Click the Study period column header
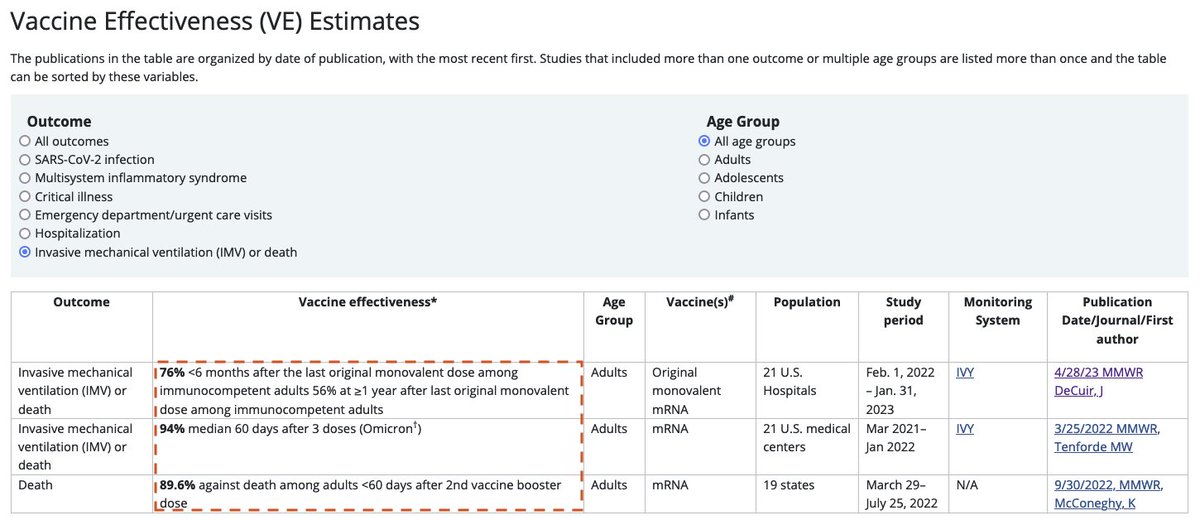Viewport: 1200px width, 520px height. 904,311
